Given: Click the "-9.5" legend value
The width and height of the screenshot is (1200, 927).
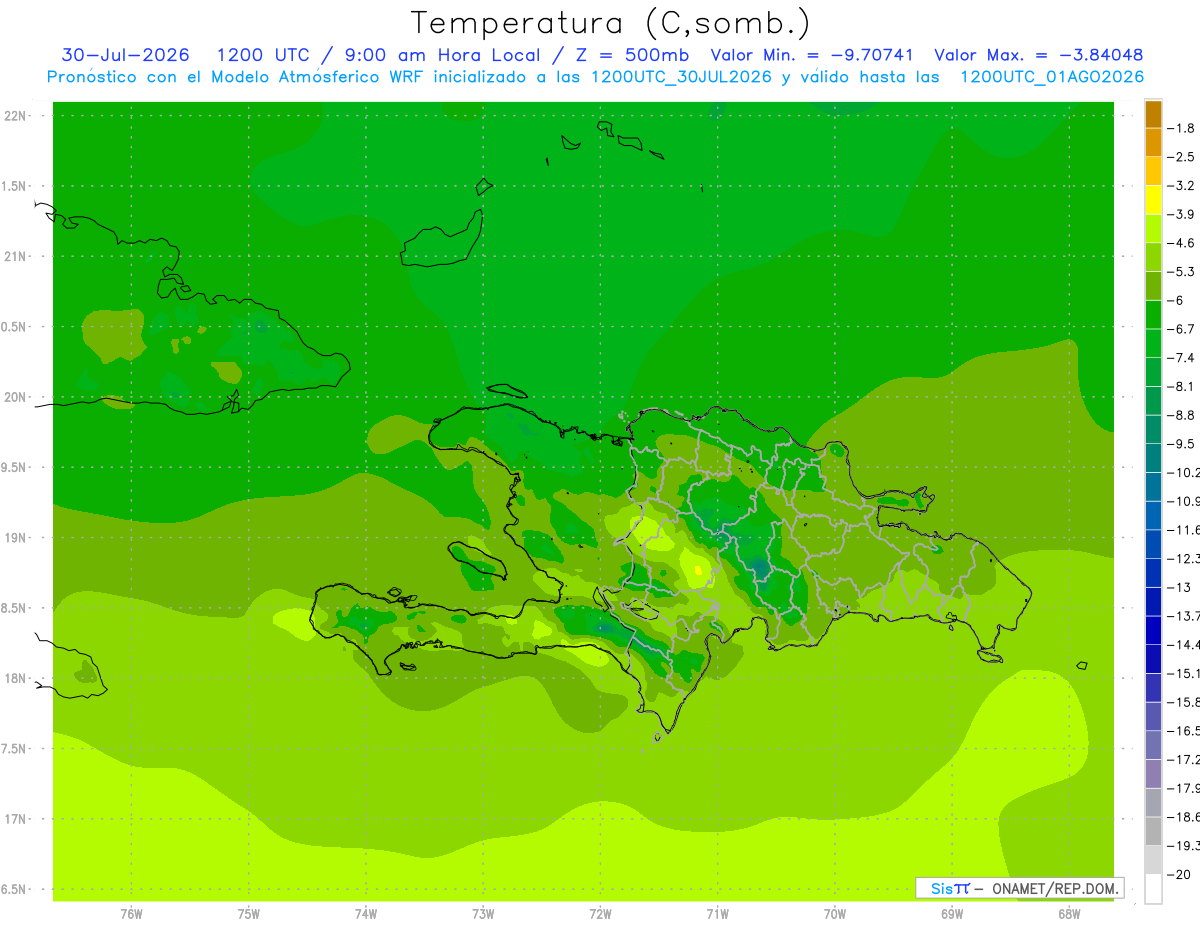Looking at the screenshot, I should point(1182,444).
